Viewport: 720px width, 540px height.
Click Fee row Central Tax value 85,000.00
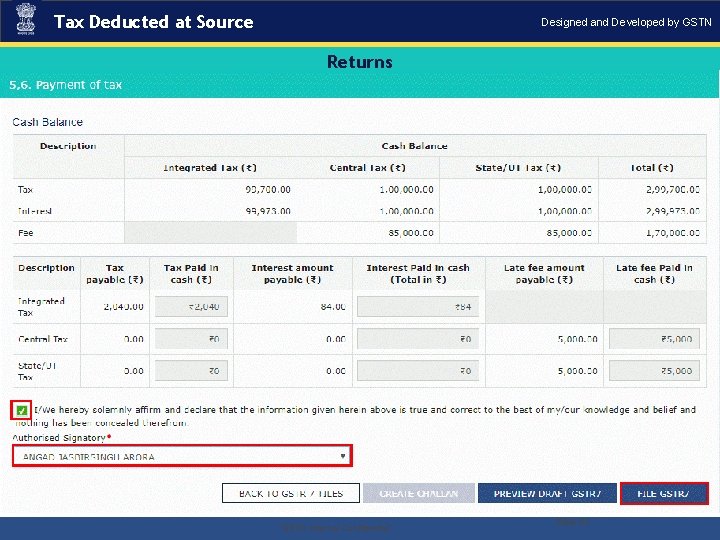point(411,233)
